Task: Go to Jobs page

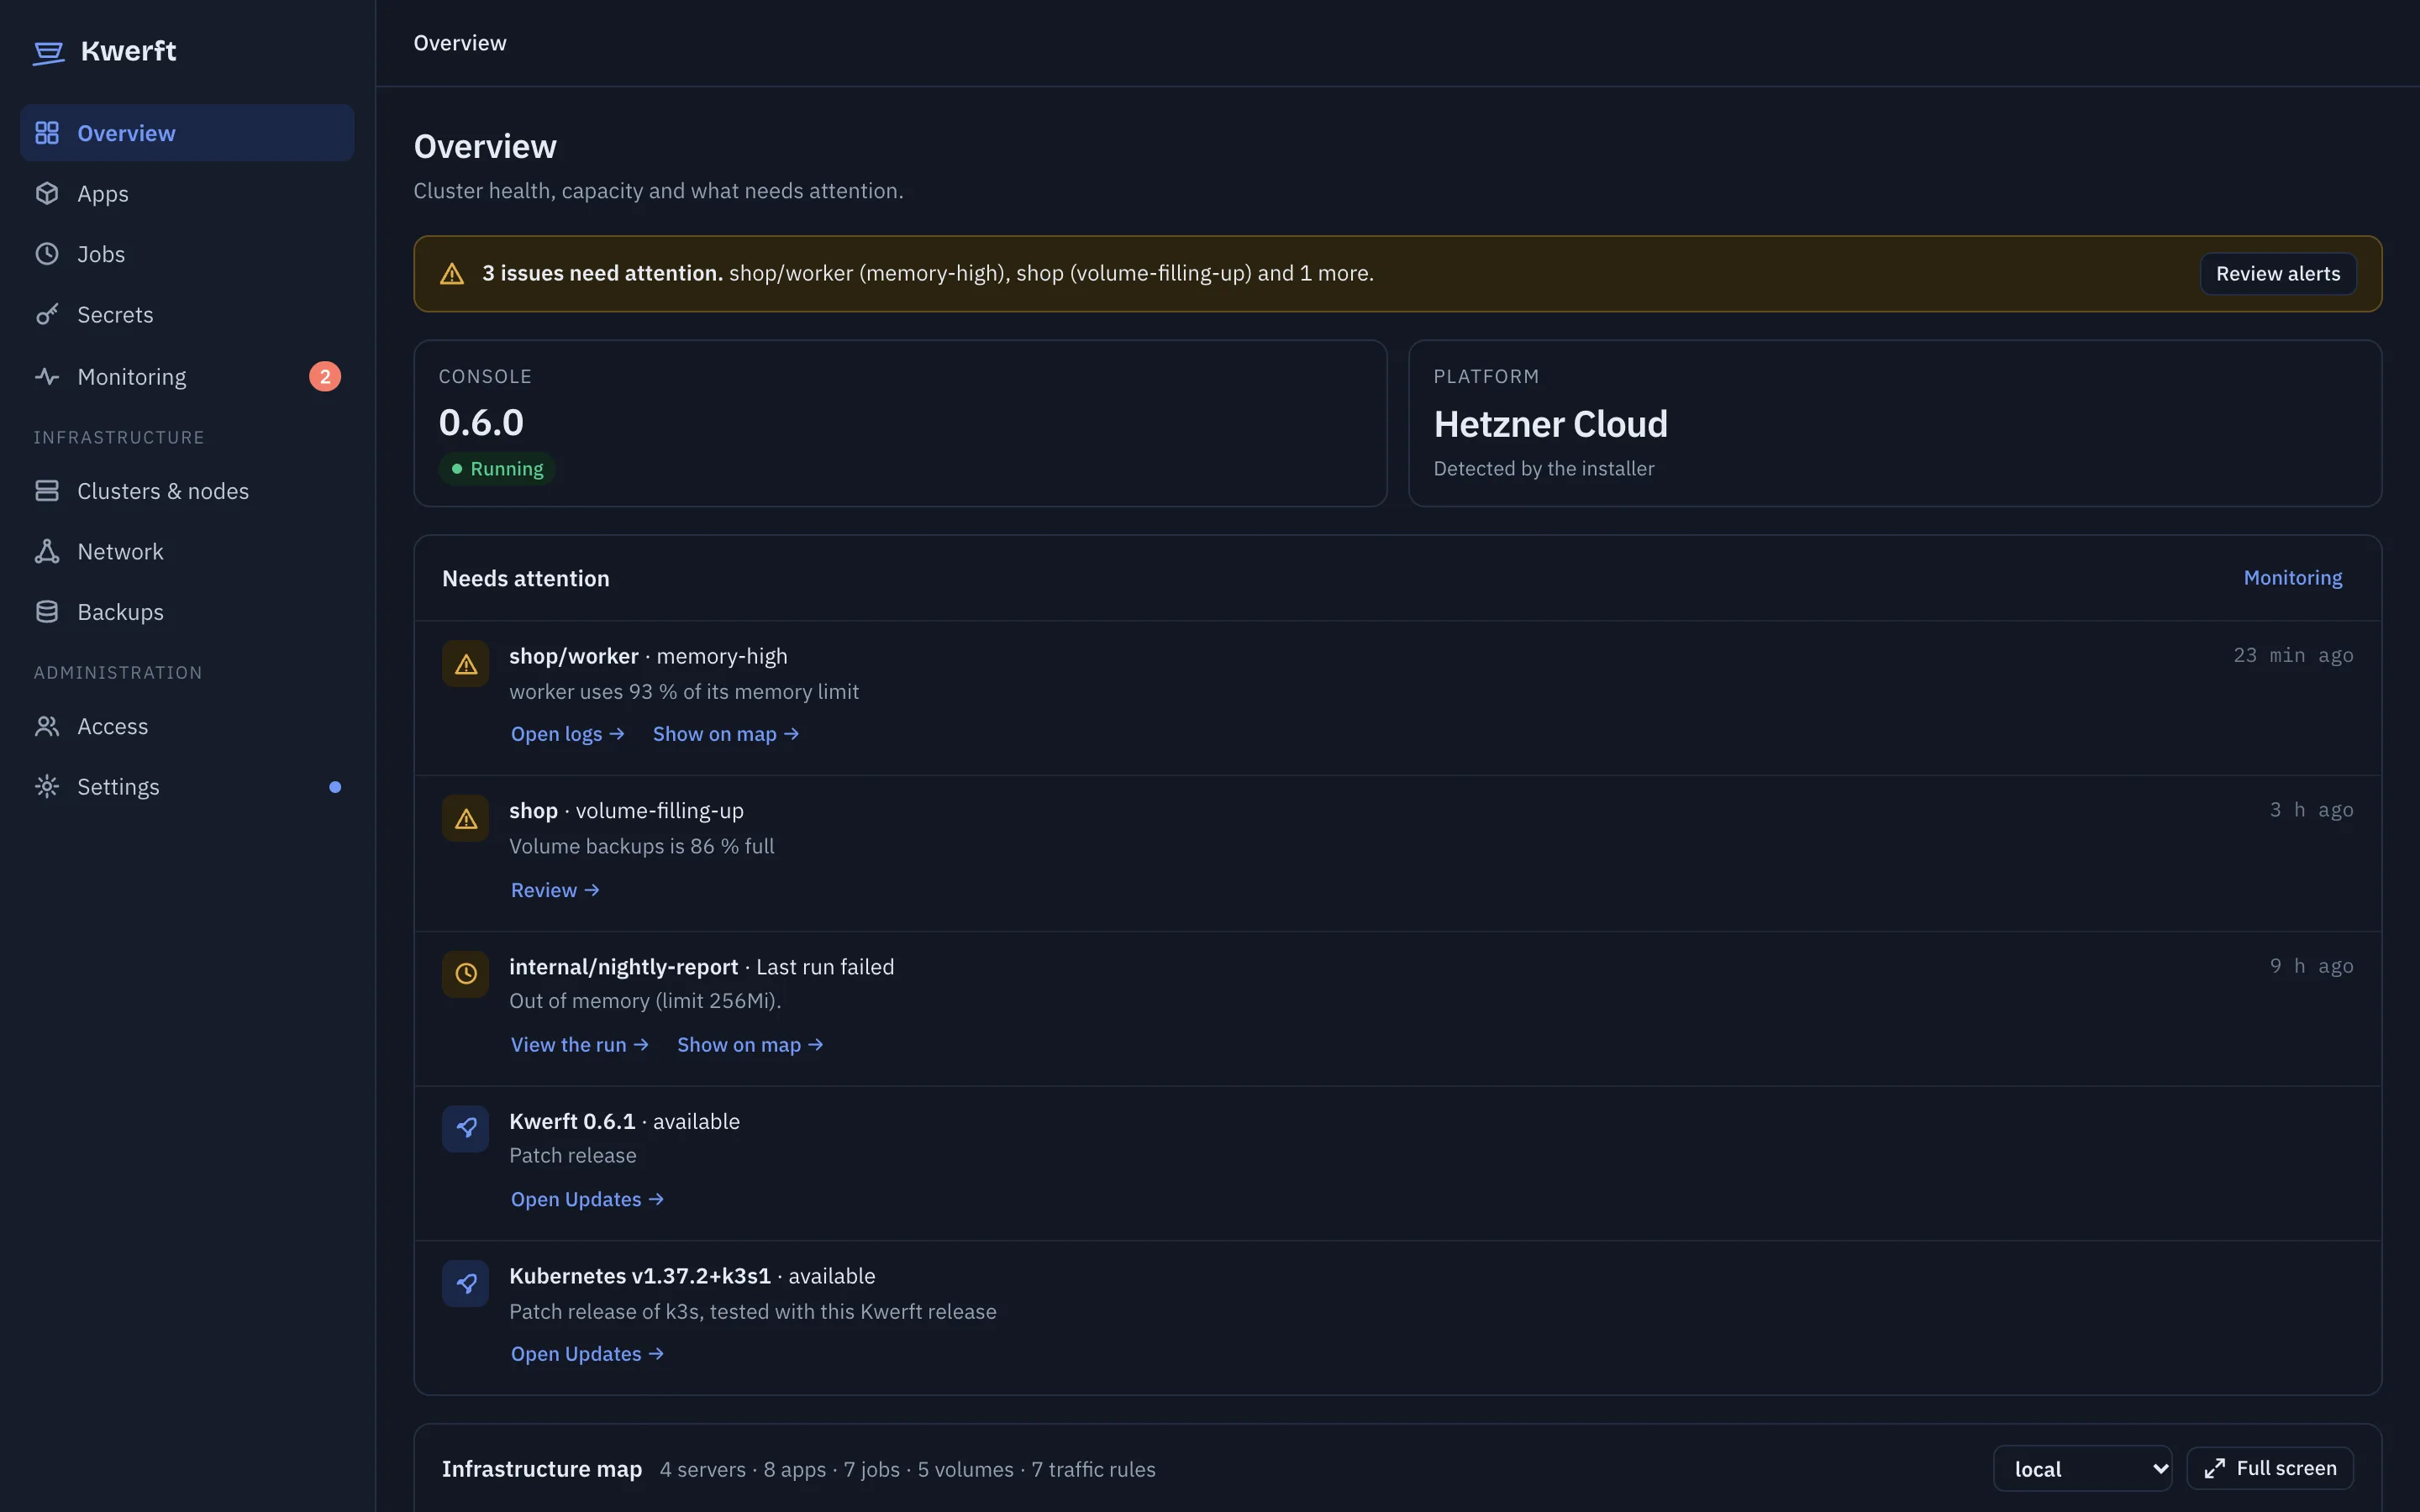Action: pos(187,254)
